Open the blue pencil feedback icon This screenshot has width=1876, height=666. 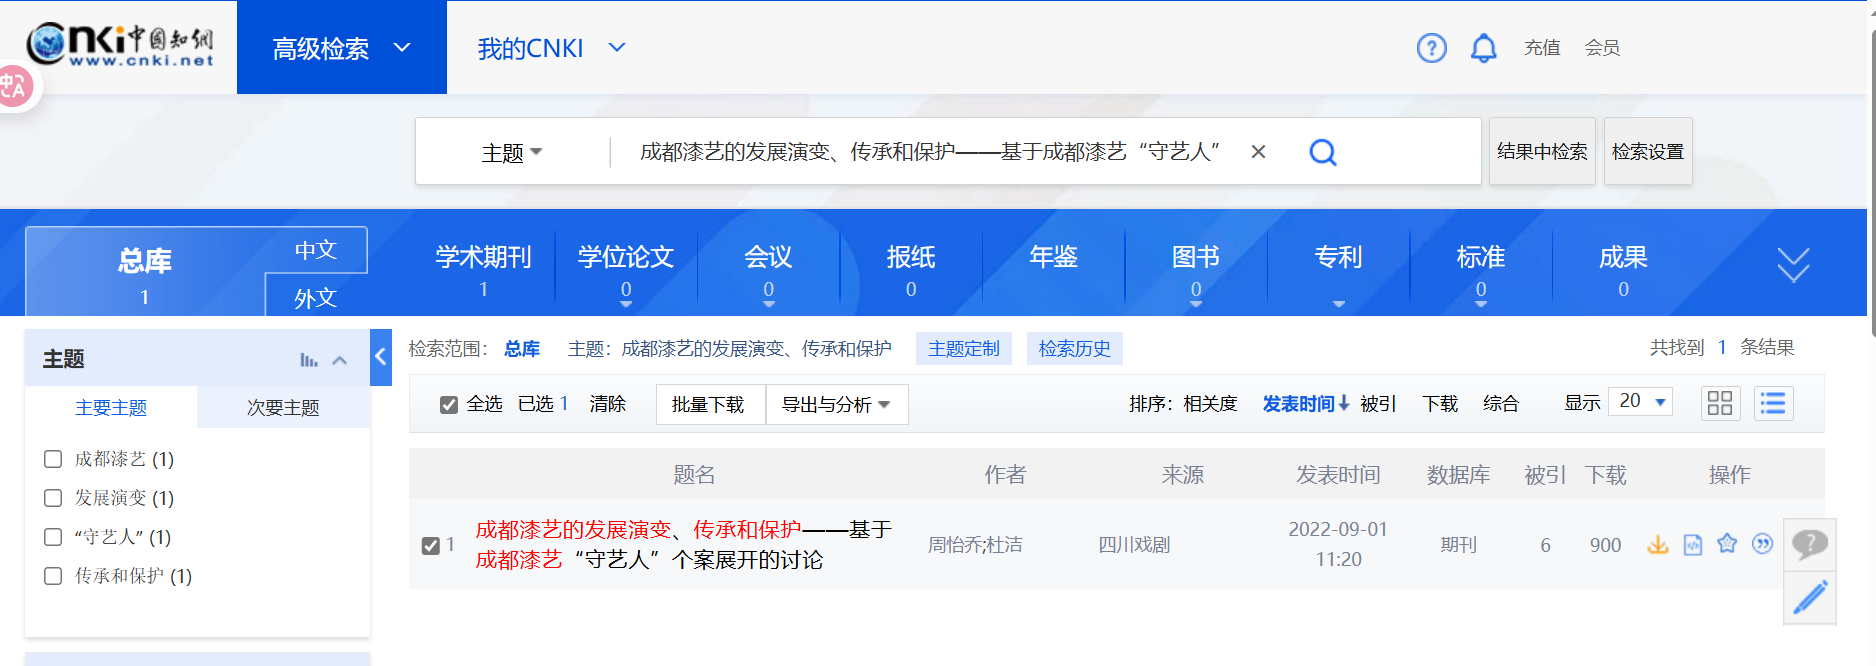point(1809,598)
